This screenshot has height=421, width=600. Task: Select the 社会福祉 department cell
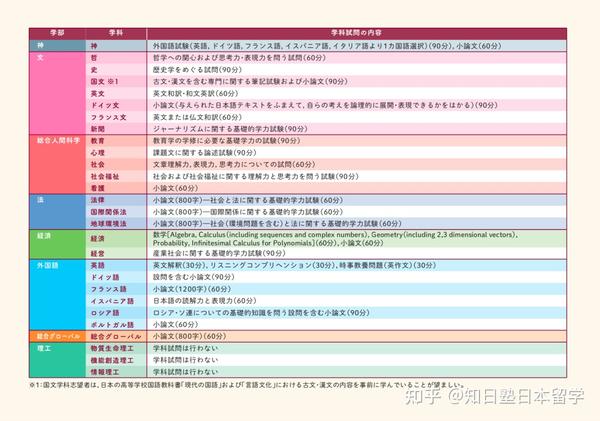(x=105, y=175)
